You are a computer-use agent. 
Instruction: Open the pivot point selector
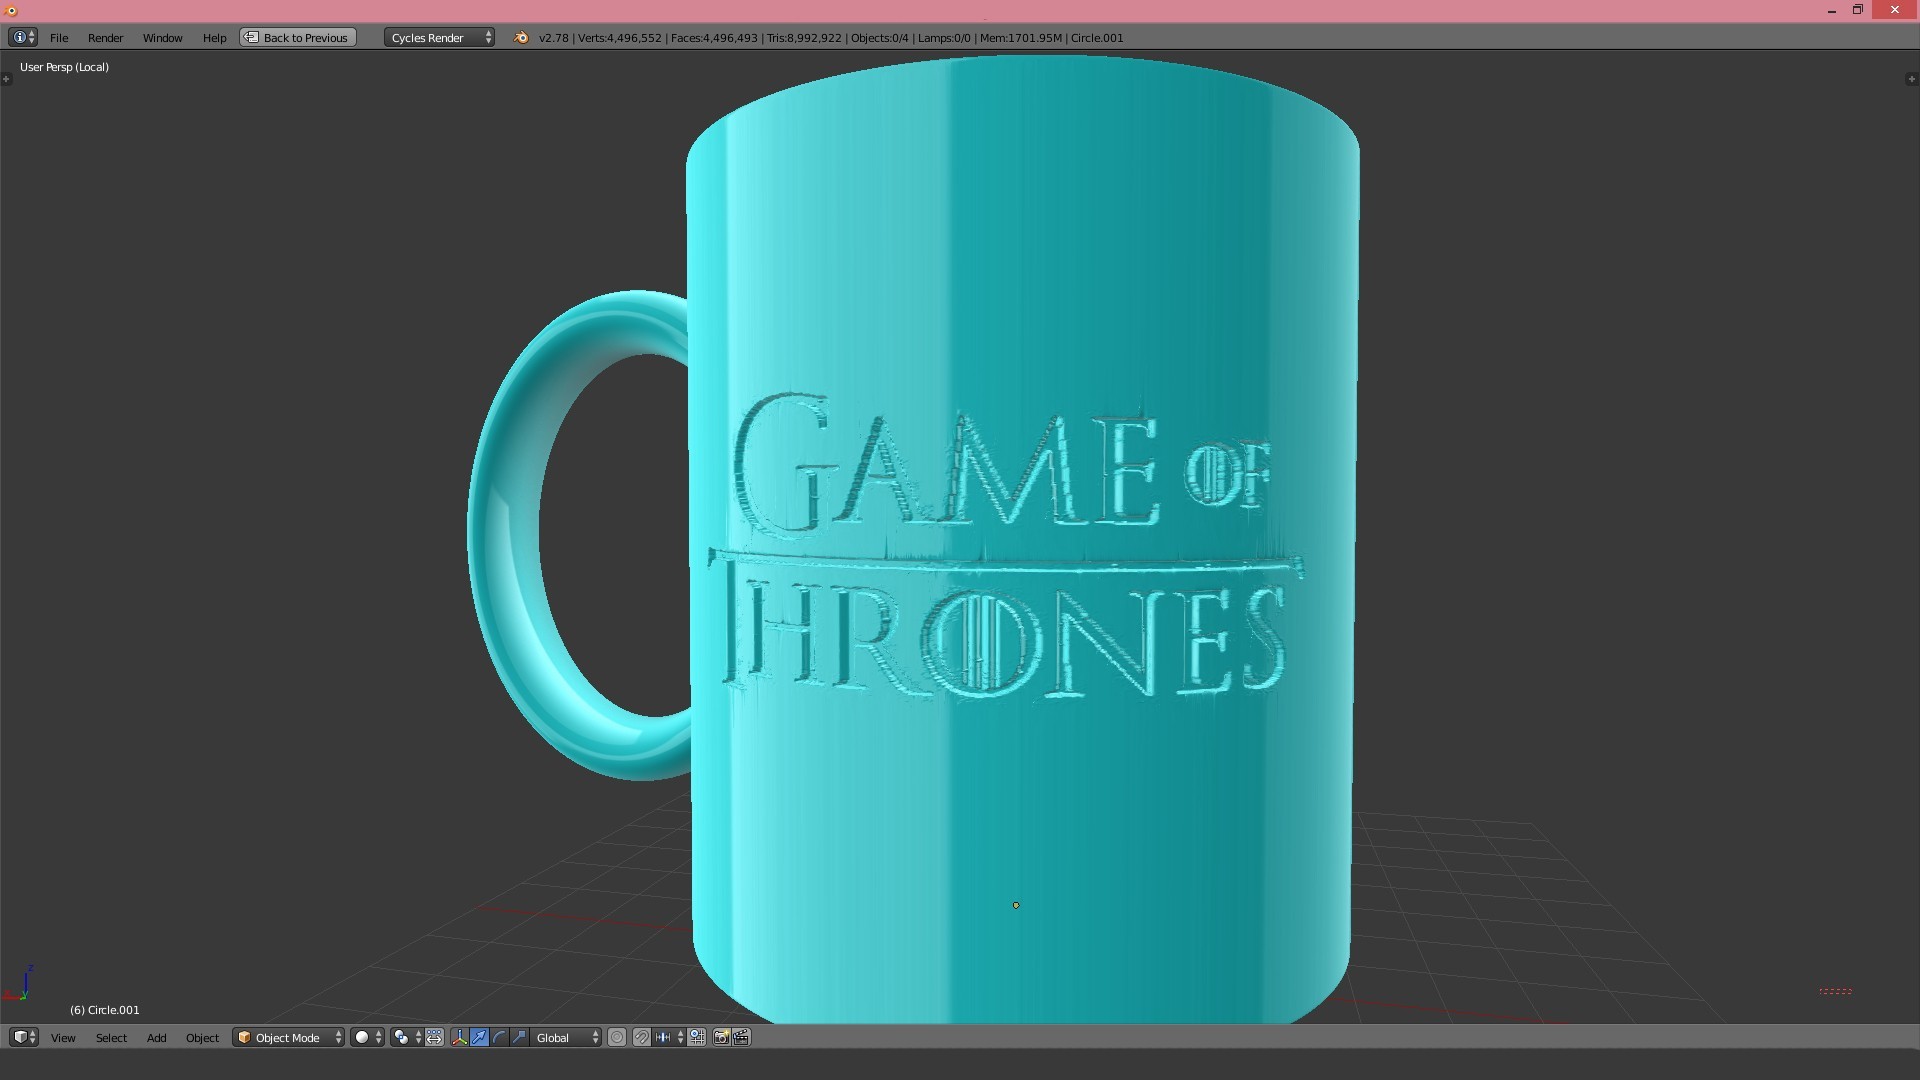click(406, 1037)
